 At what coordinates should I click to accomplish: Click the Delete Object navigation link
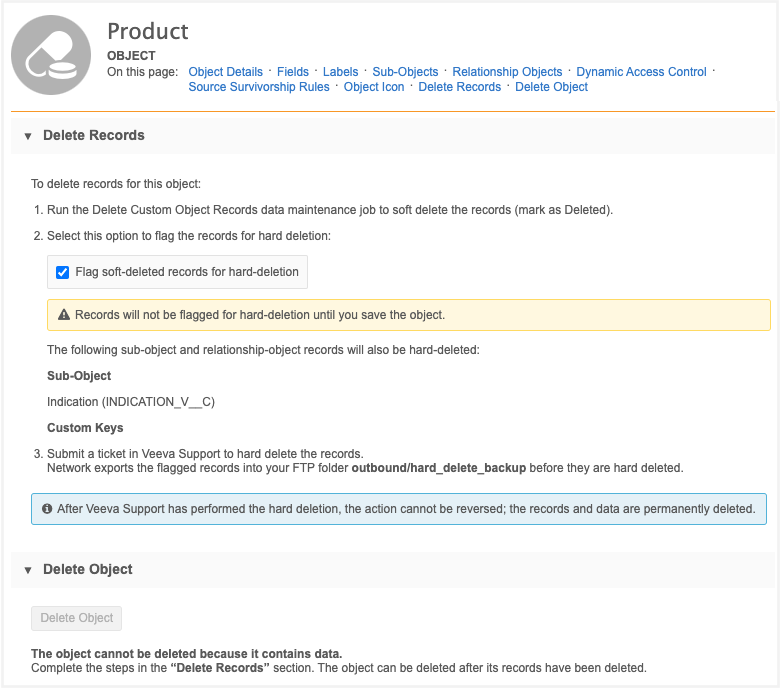[x=551, y=87]
